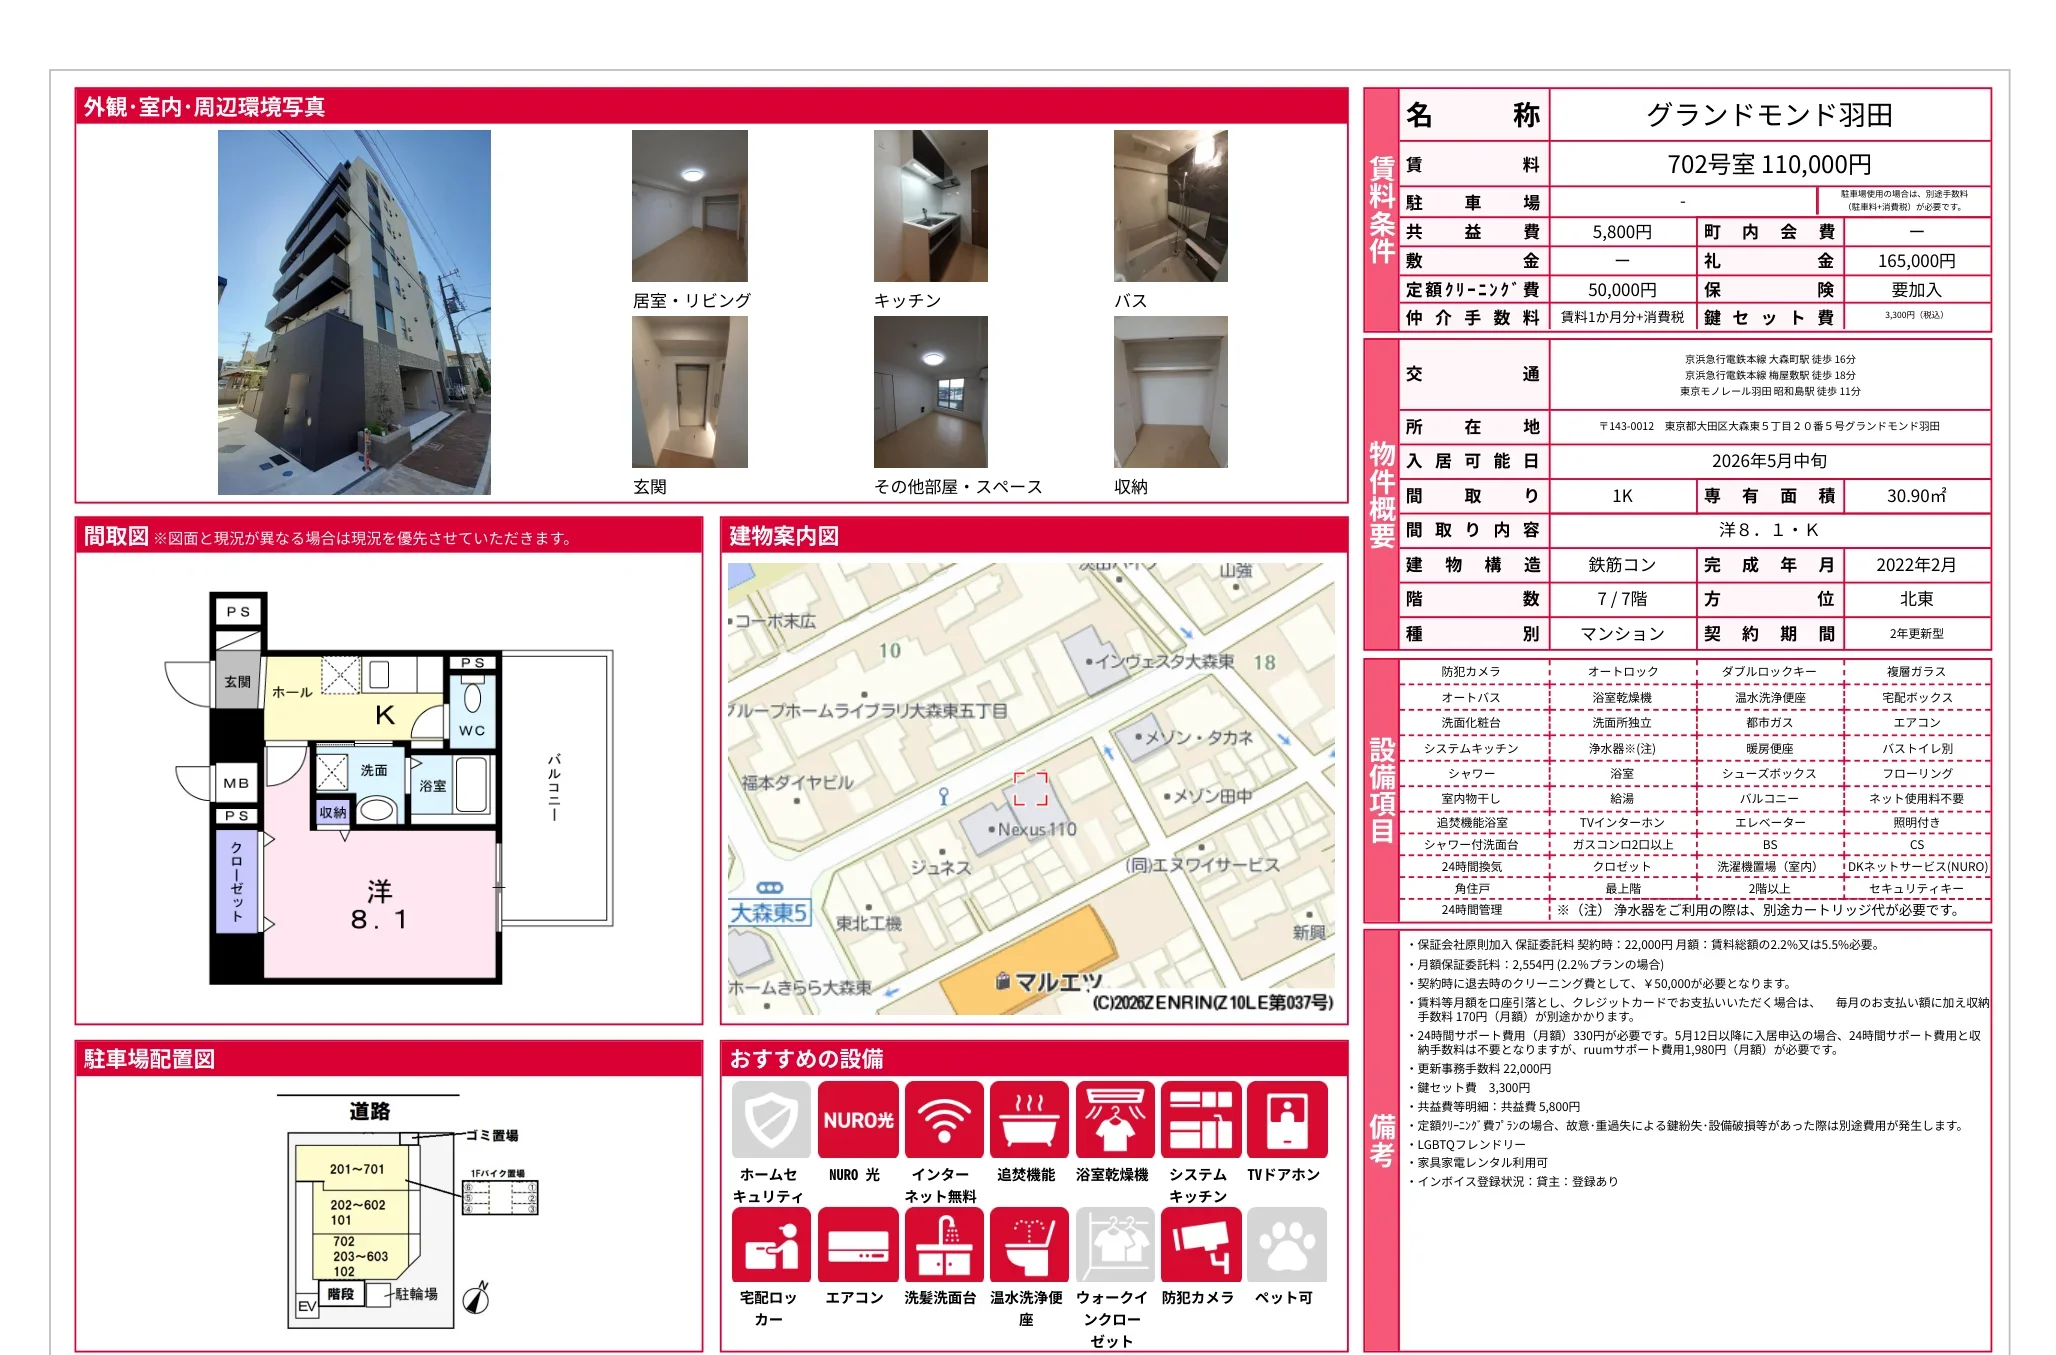Viewport: 2056px width, 1355px height.
Task: Click the compass icon in parking diagram
Action: click(477, 1298)
